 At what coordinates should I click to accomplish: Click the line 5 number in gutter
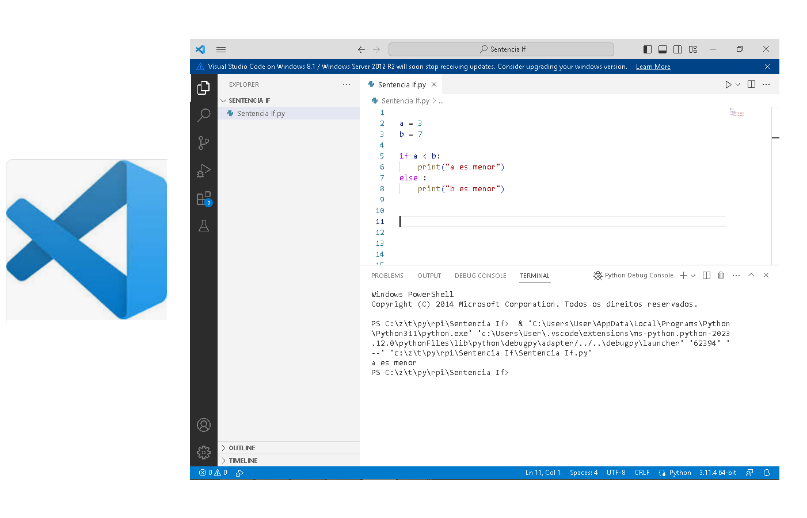pos(381,156)
